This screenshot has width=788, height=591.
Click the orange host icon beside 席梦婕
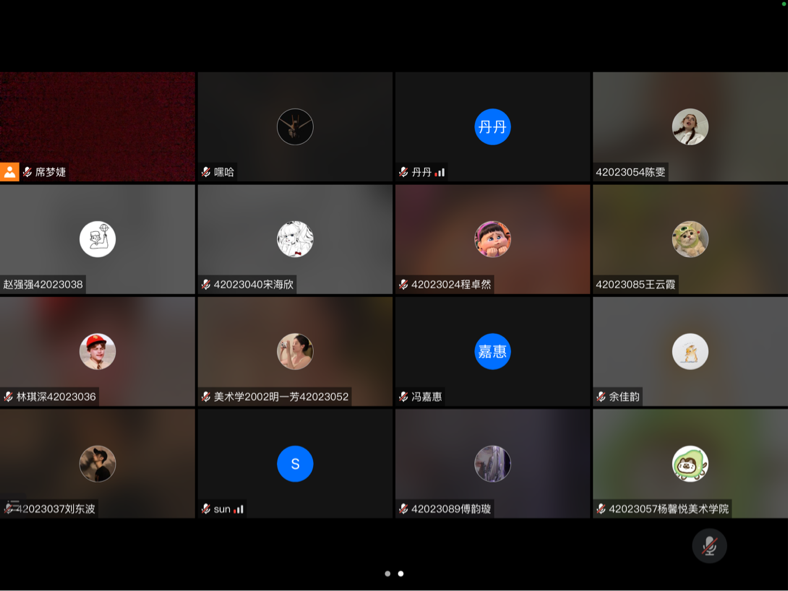tap(10, 172)
